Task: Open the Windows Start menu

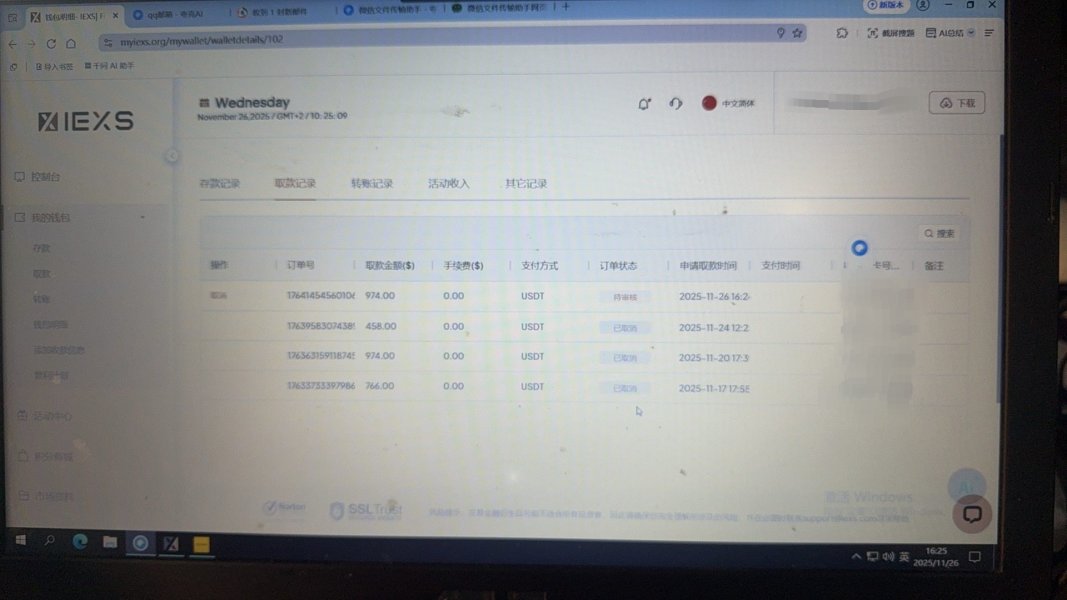Action: (x=20, y=540)
